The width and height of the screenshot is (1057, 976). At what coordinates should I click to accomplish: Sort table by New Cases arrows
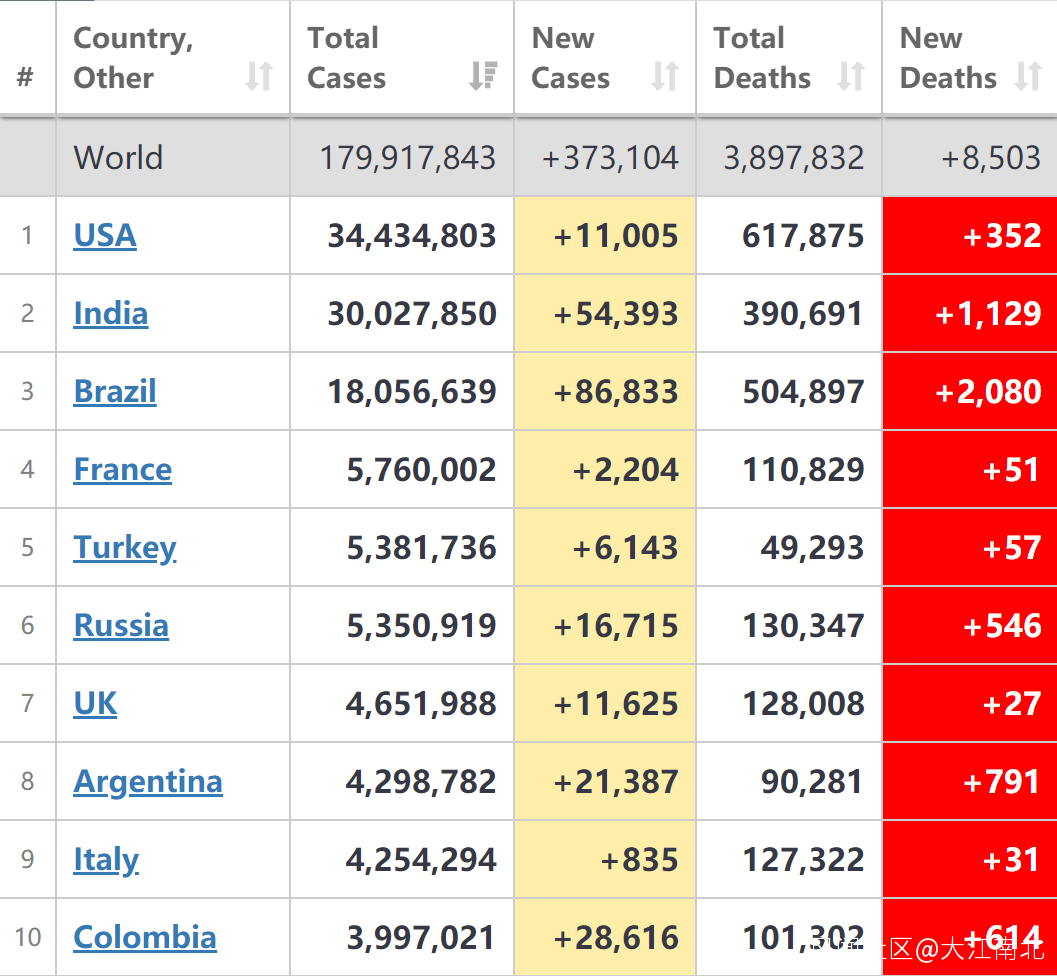[665, 77]
